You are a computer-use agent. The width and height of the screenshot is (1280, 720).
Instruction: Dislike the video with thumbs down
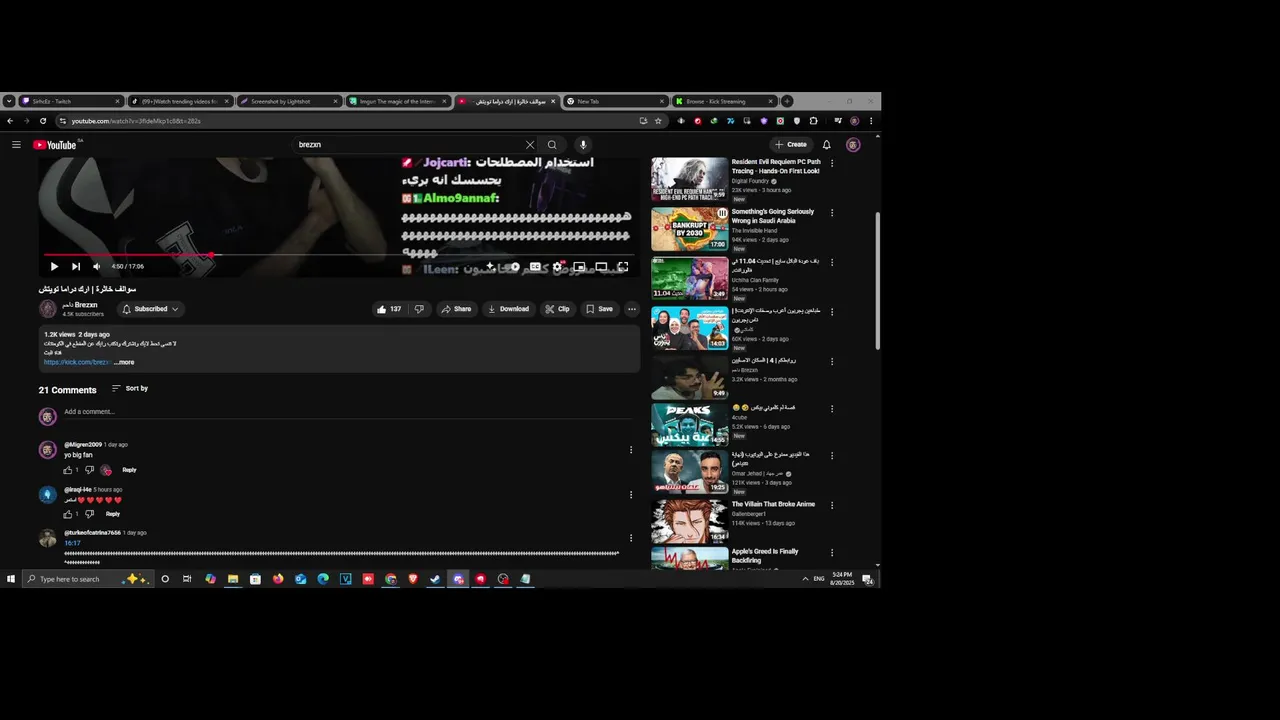(x=419, y=309)
